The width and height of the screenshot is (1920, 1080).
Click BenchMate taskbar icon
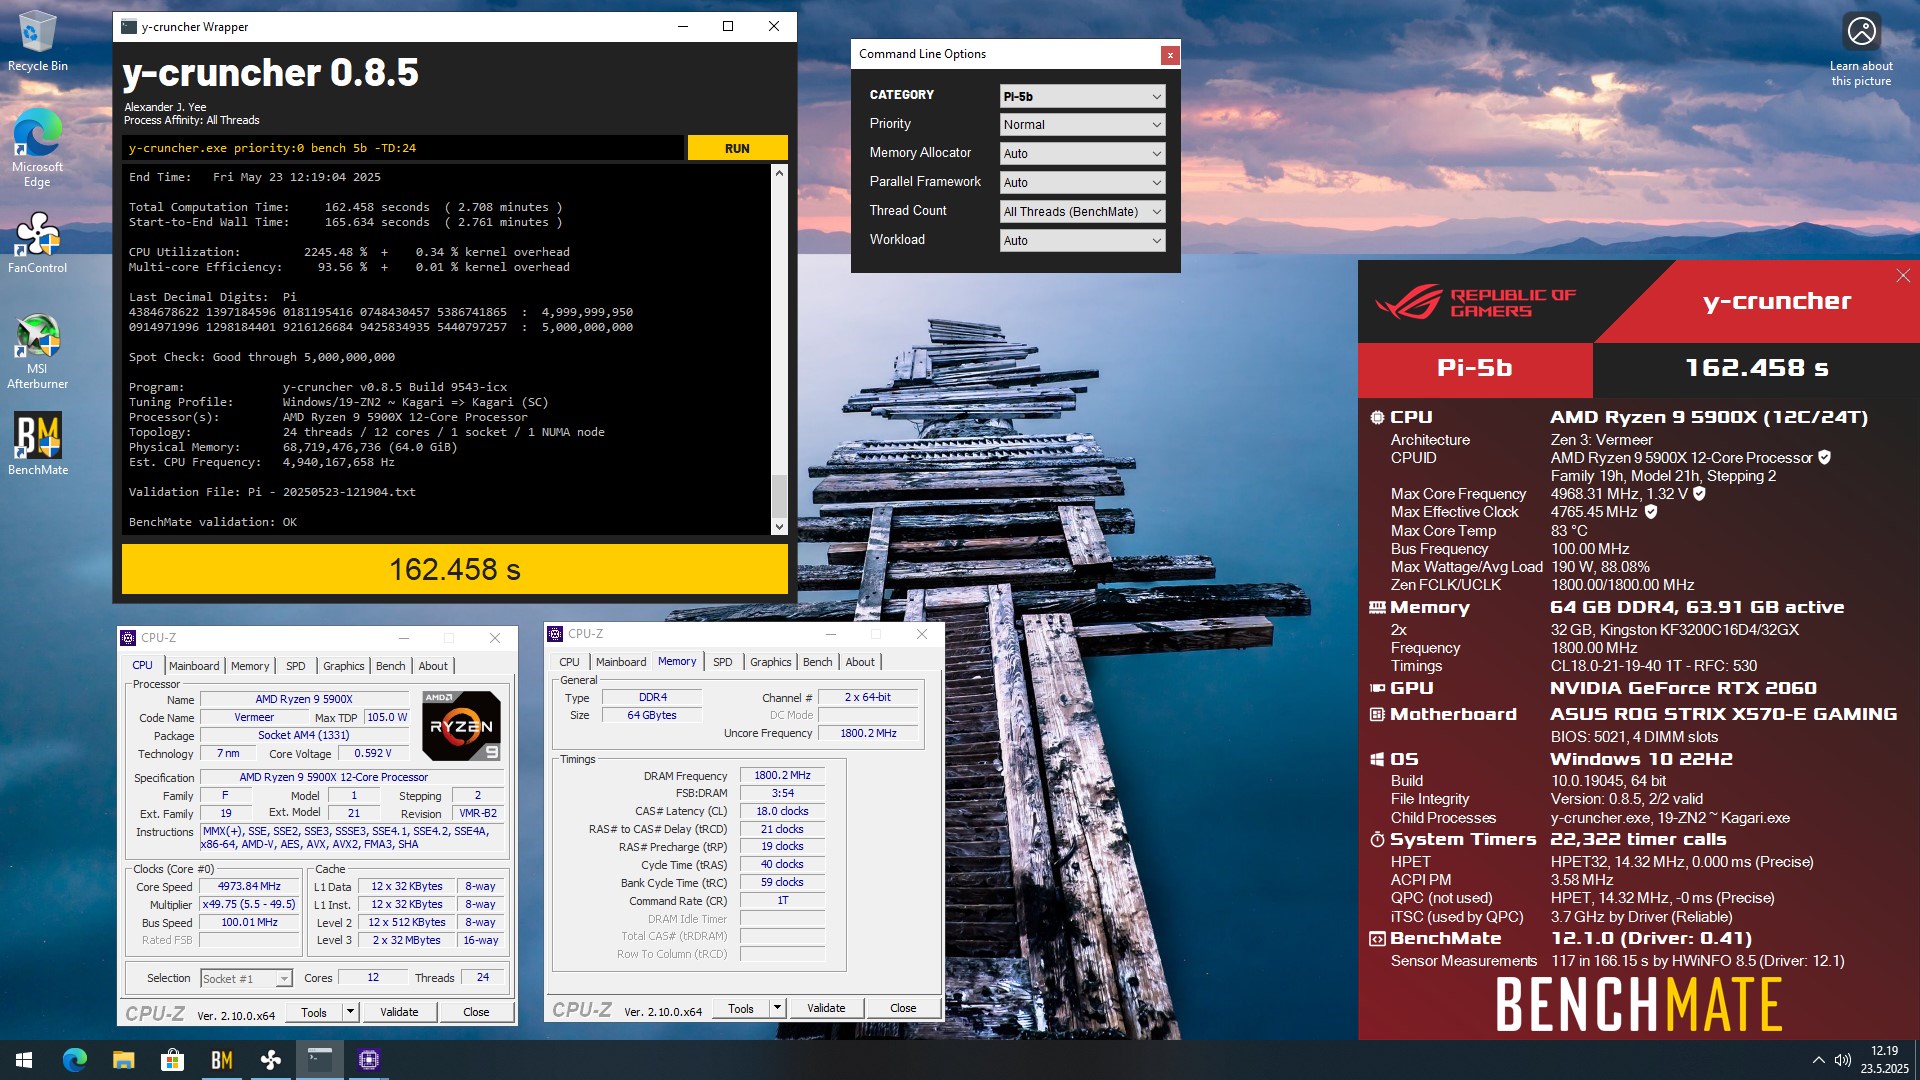pos(221,1060)
